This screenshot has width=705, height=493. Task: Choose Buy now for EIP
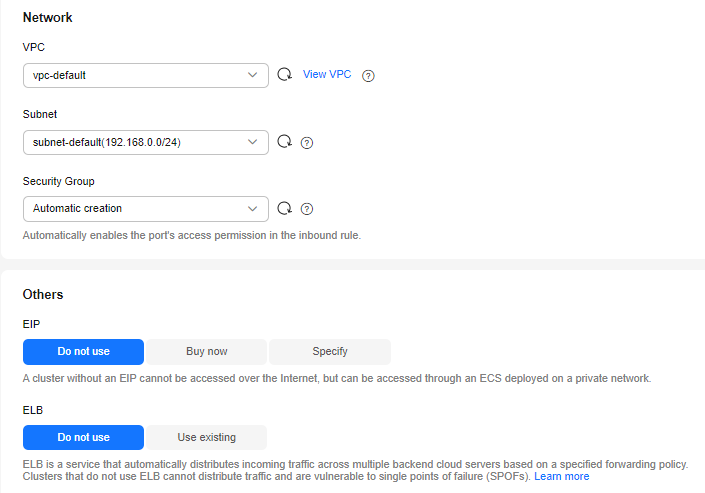point(207,352)
